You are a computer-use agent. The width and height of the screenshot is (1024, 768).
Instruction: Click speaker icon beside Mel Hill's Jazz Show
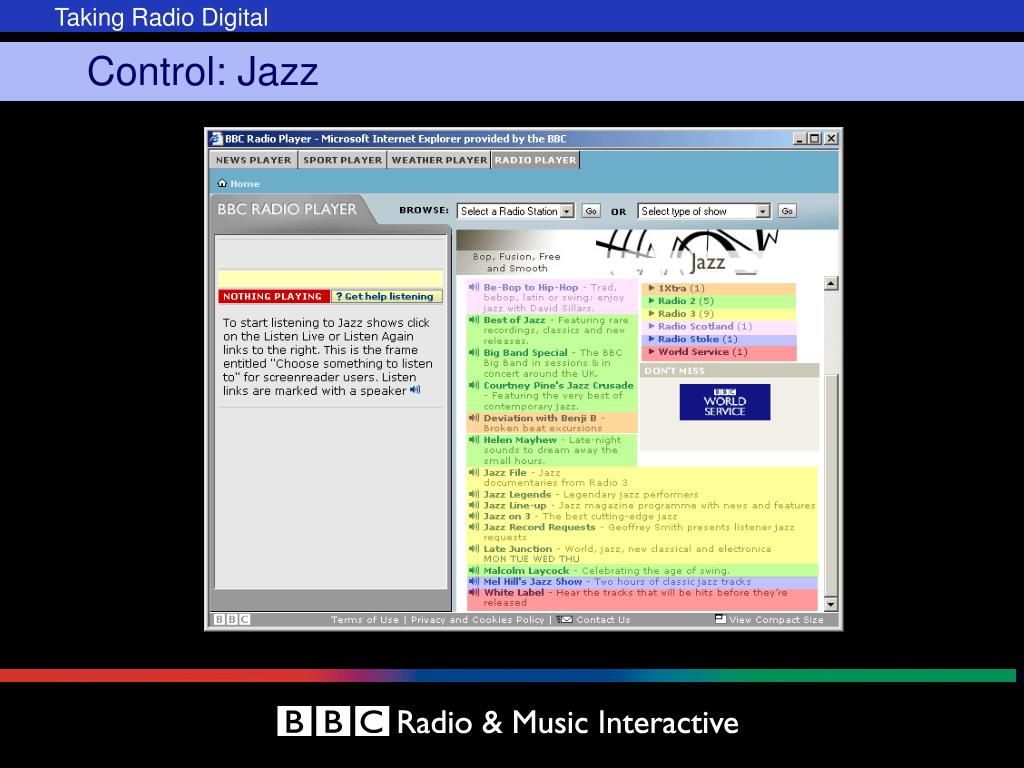point(474,581)
